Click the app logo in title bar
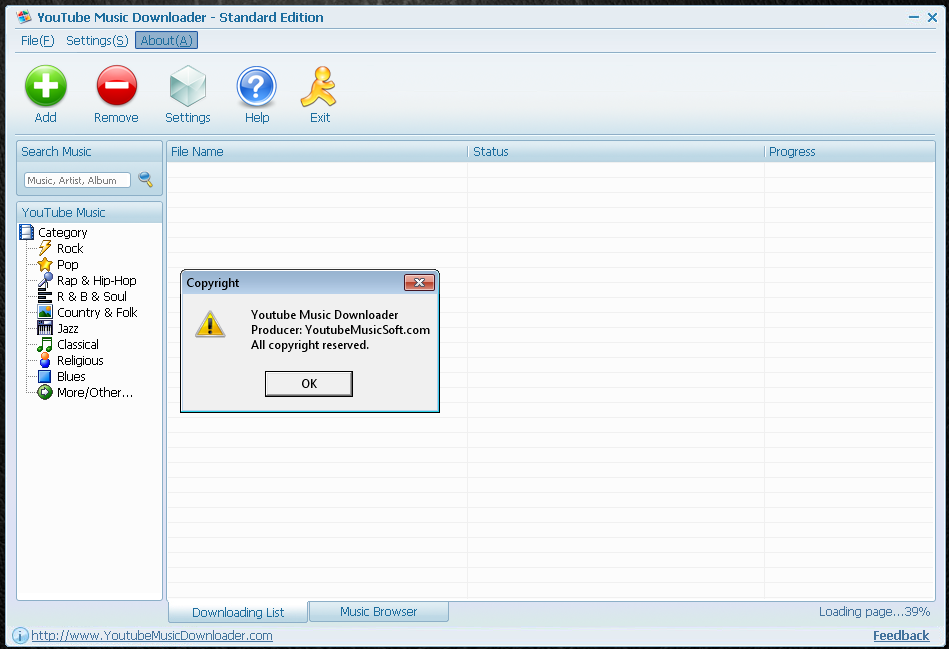Image resolution: width=949 pixels, height=649 pixels. [x=24, y=17]
